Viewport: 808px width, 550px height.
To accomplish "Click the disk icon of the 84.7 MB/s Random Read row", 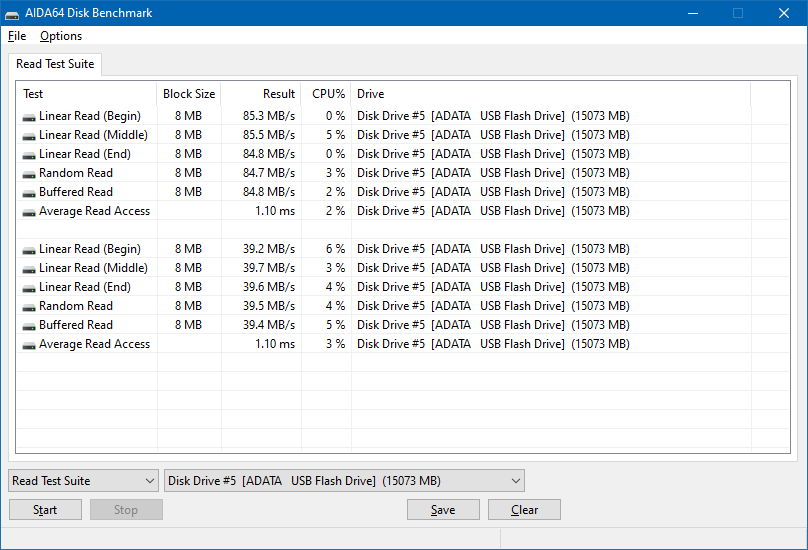I will pyautogui.click(x=29, y=175).
